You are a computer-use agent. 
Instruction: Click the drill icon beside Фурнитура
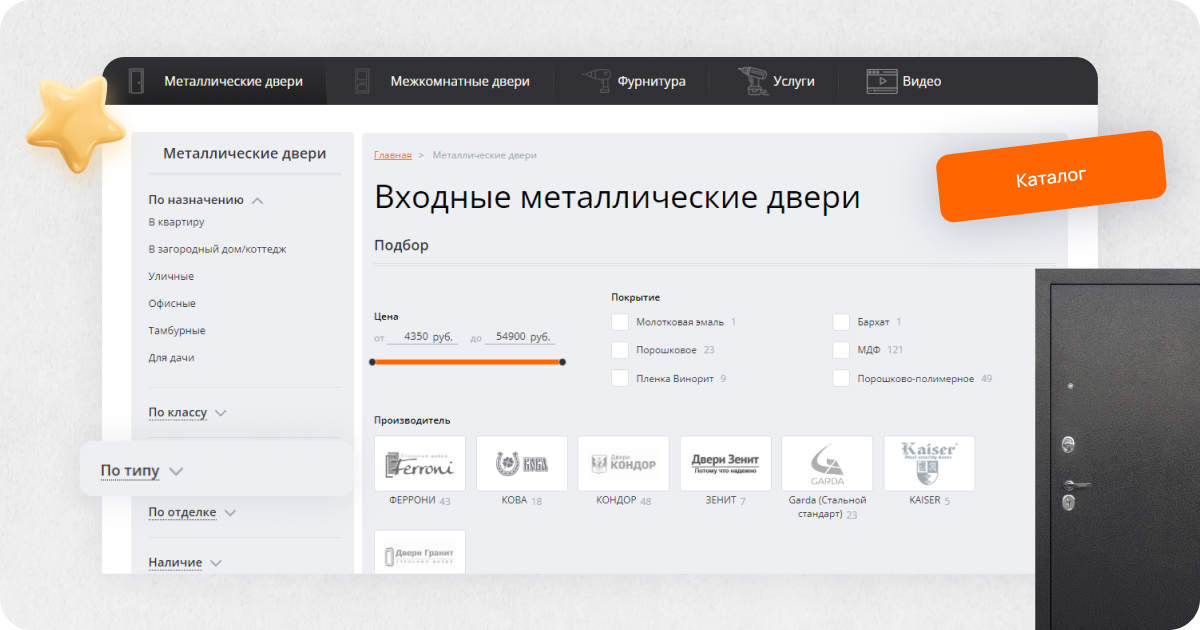(x=597, y=81)
